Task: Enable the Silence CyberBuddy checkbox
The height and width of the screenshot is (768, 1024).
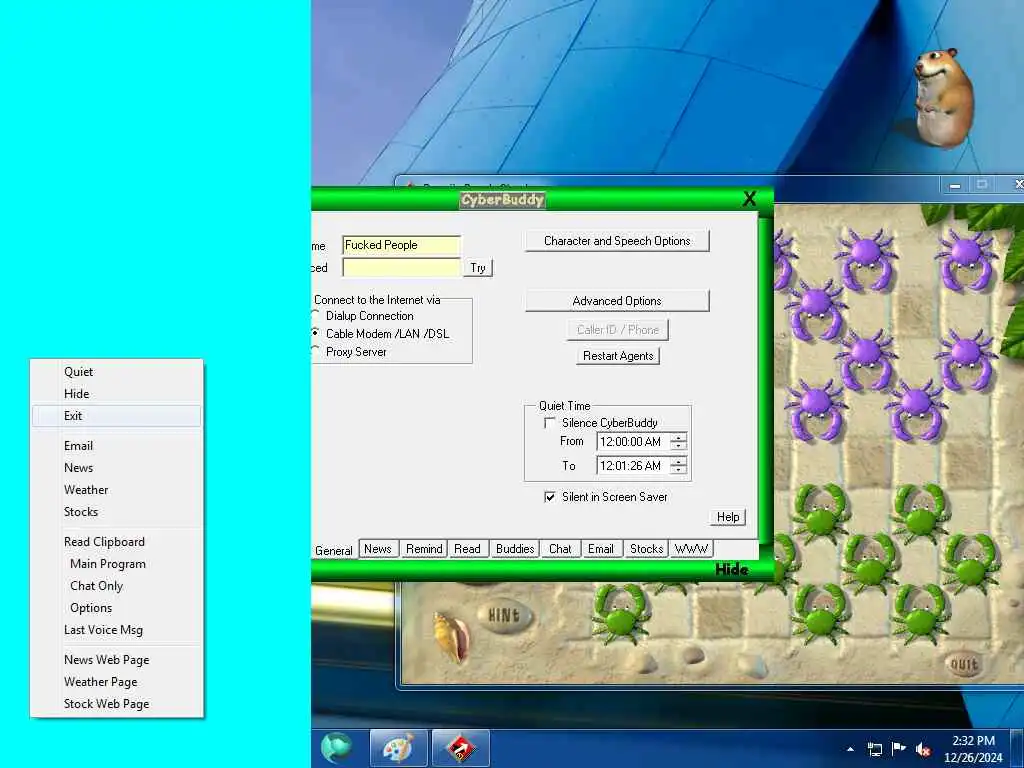Action: click(x=550, y=423)
